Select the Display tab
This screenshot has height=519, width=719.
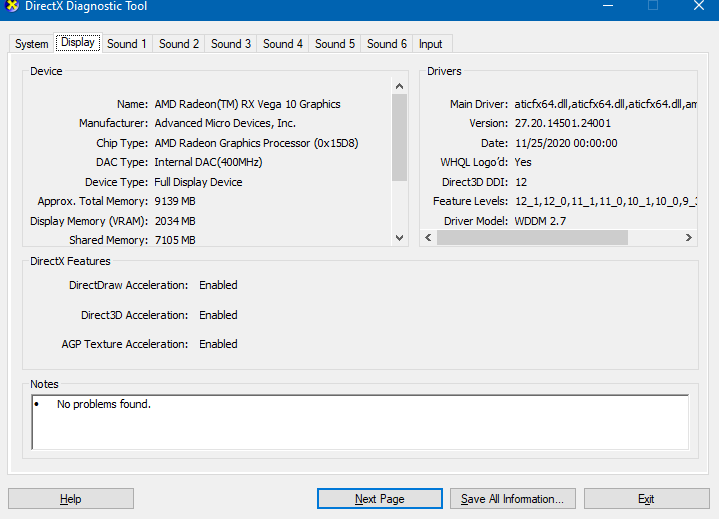click(x=78, y=43)
